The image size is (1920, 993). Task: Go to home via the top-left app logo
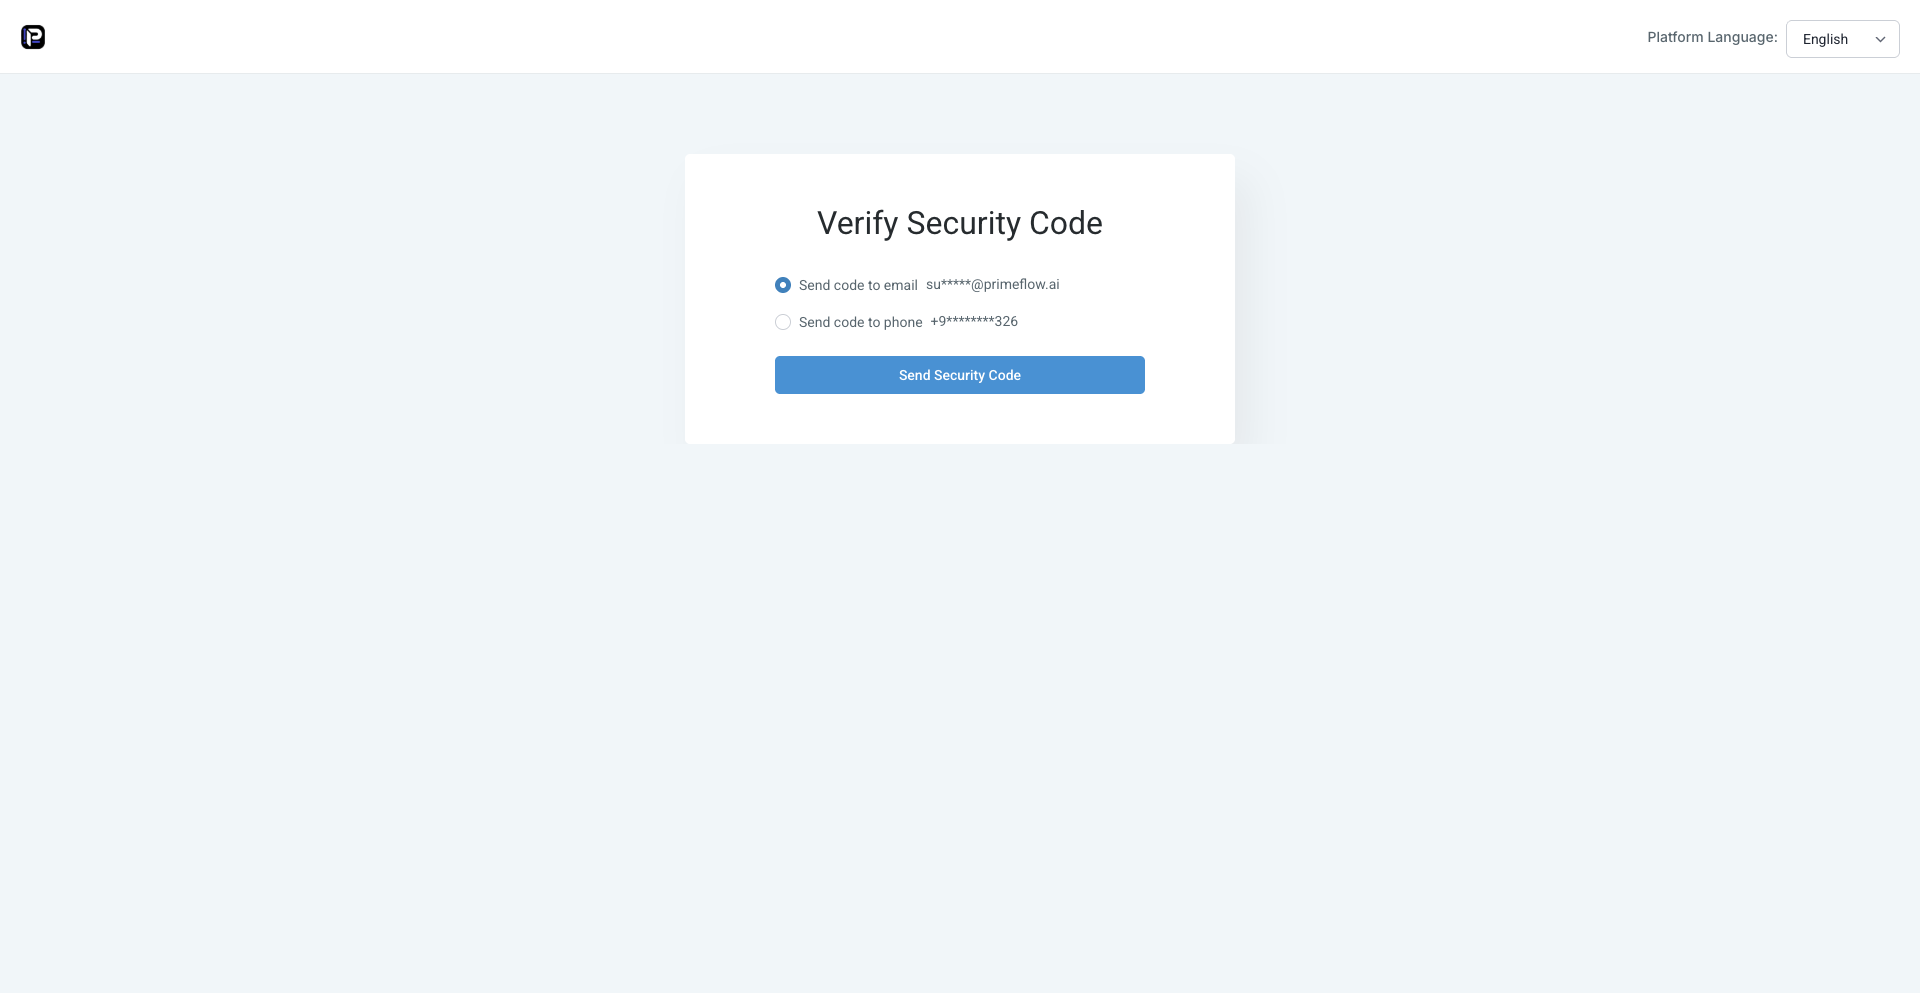click(33, 37)
